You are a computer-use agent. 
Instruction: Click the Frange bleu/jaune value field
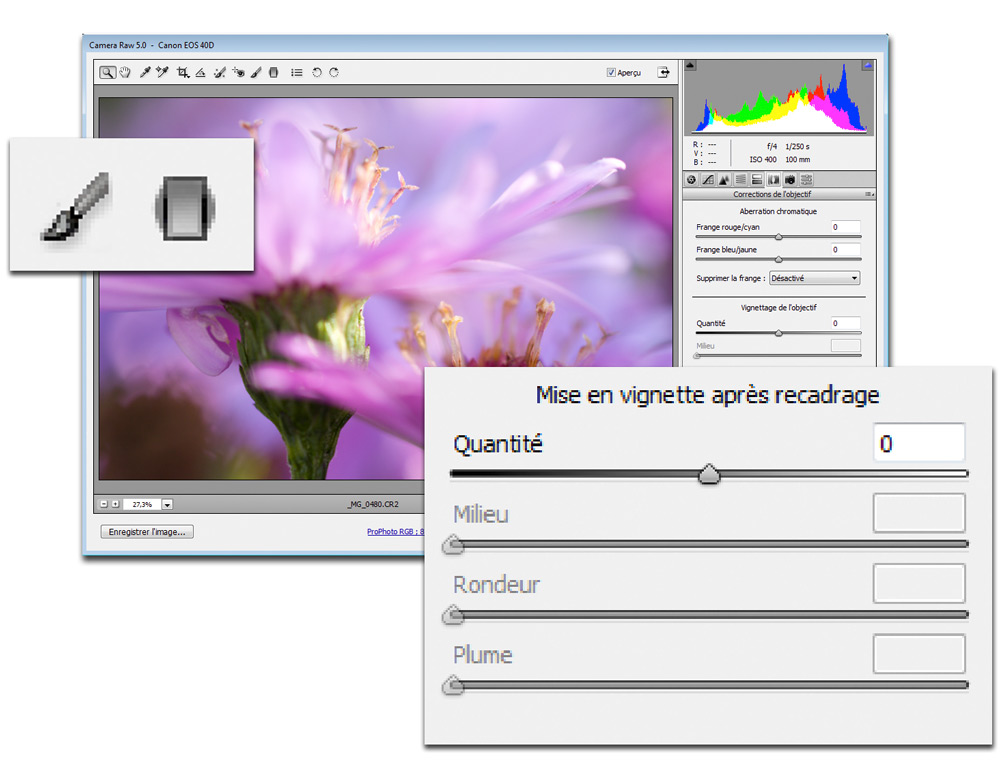coord(846,249)
